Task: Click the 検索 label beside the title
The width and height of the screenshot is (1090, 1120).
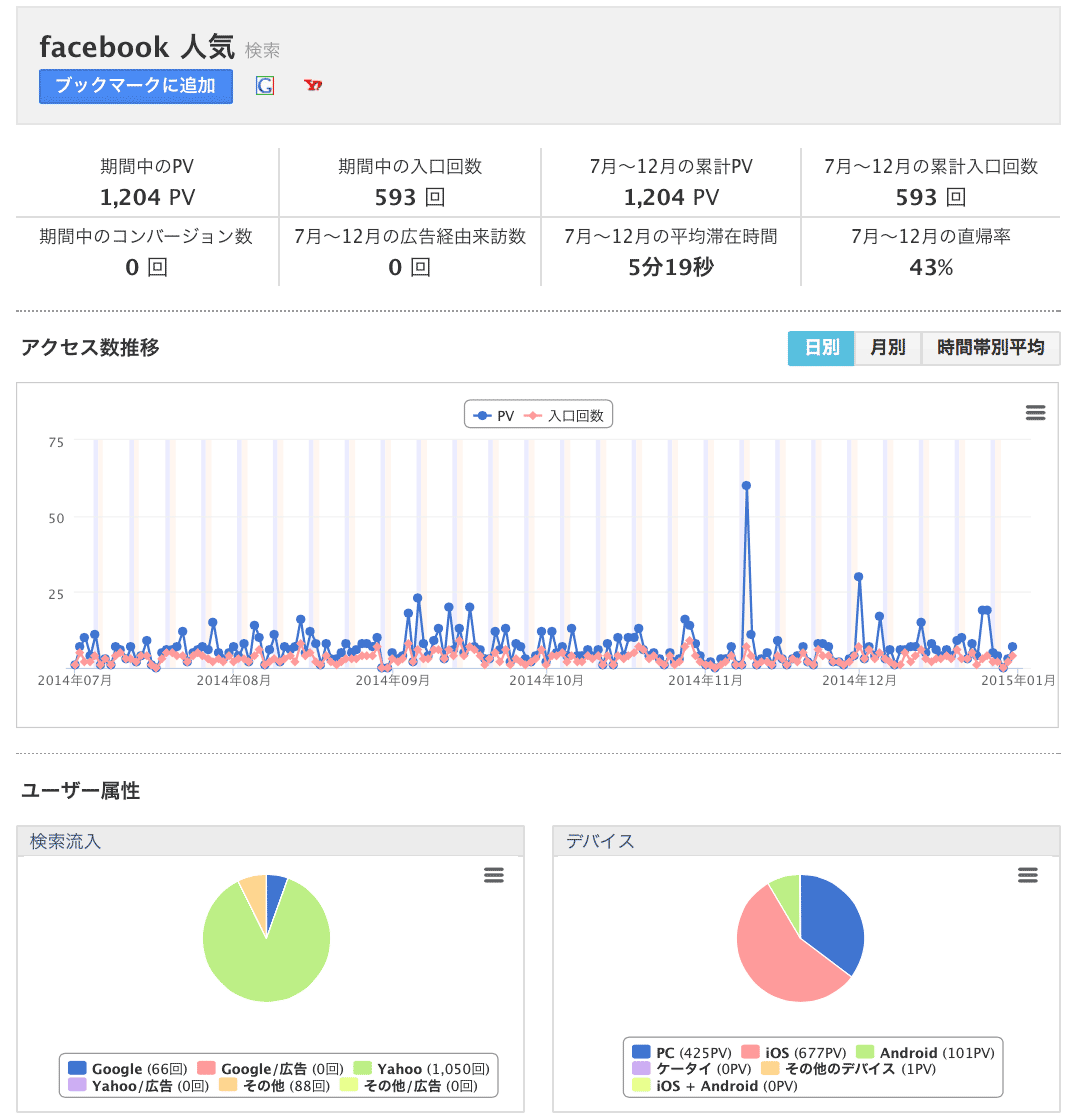Action: pos(262,50)
